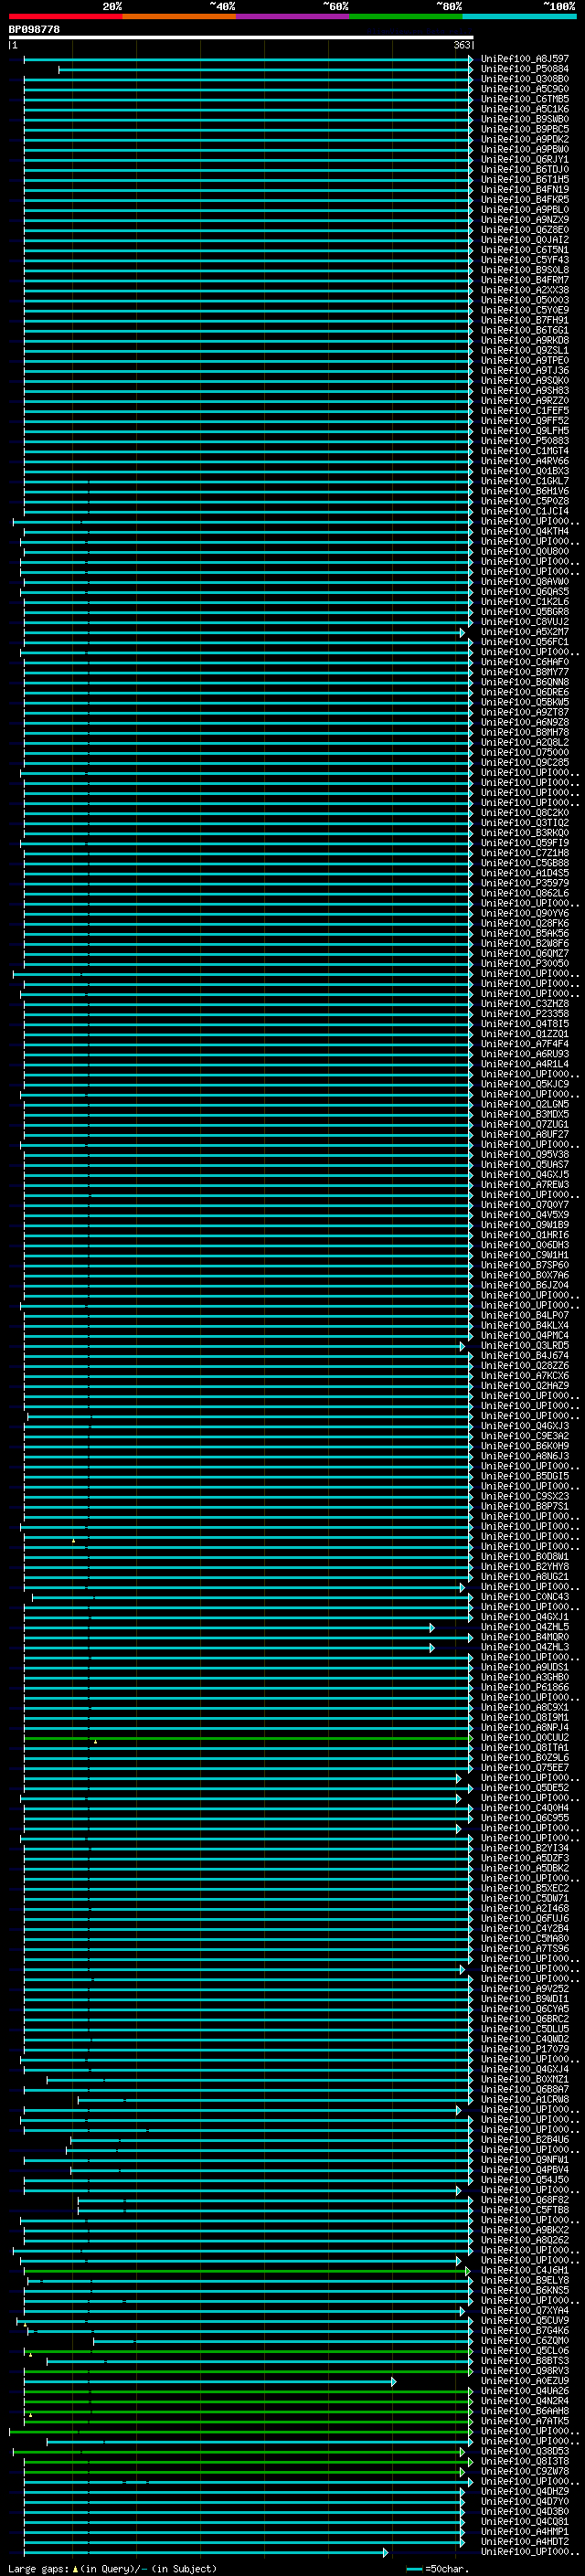Open hit UniRef100_A8J597
This screenshot has height=2576, width=585.
click(x=525, y=59)
